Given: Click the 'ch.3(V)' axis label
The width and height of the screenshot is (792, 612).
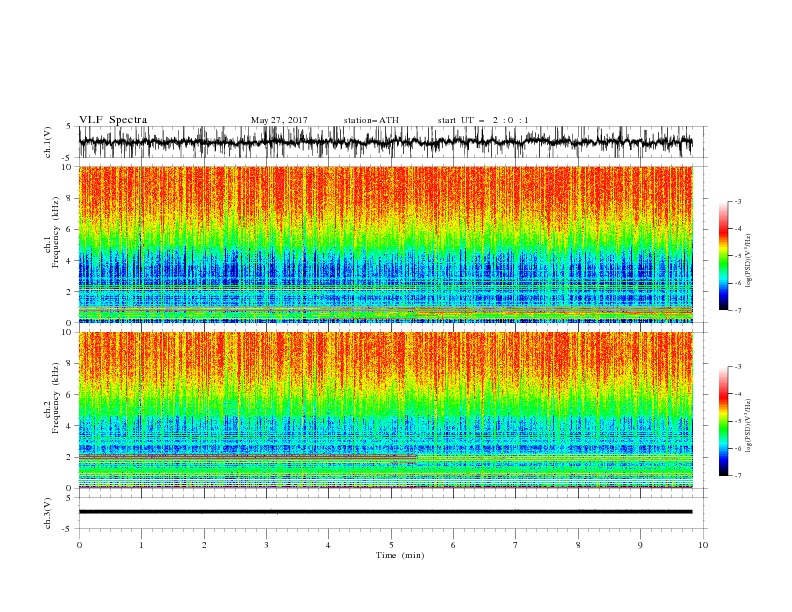Looking at the screenshot, I should 48,513.
